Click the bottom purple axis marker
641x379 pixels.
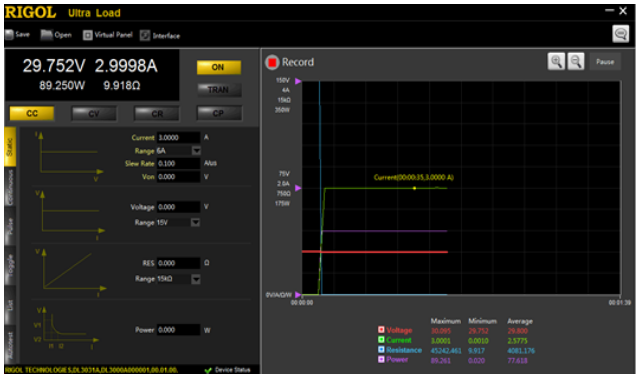[298, 294]
